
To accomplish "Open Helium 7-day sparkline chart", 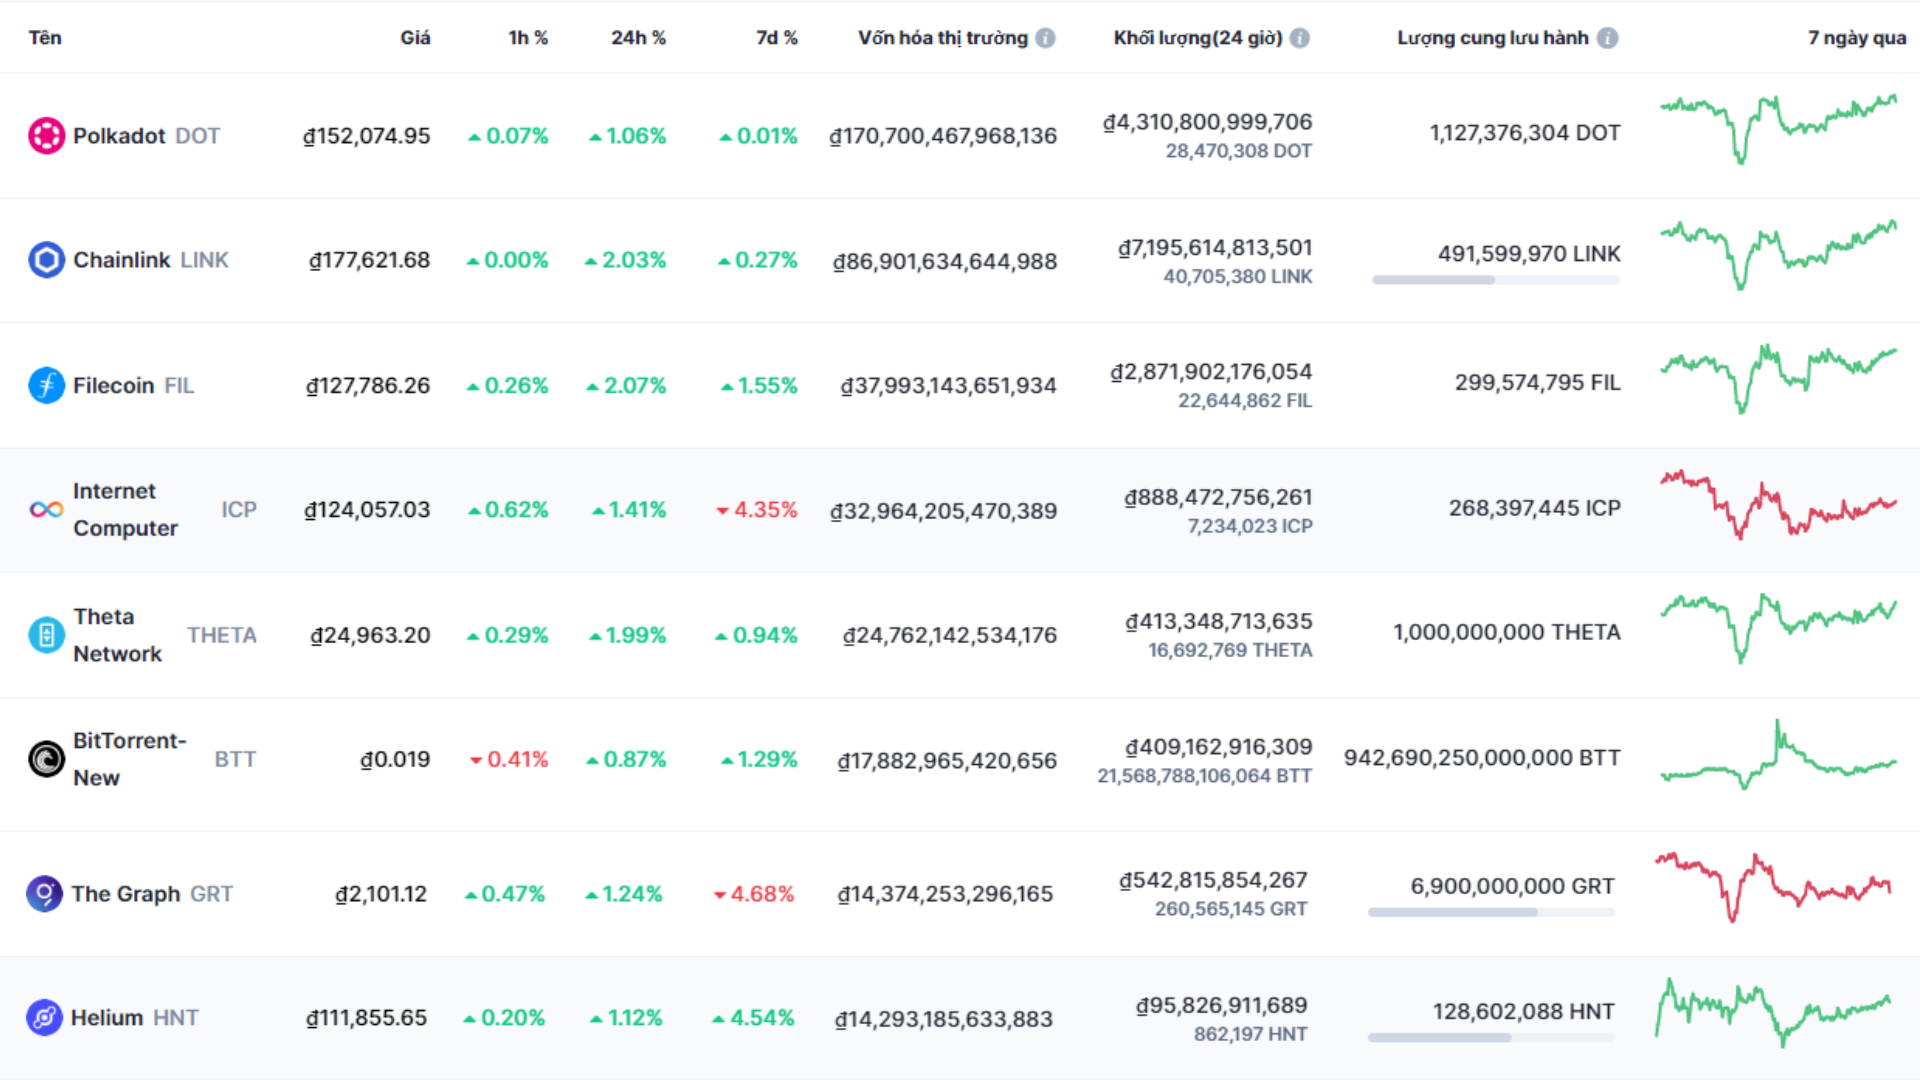I will (x=1773, y=1012).
